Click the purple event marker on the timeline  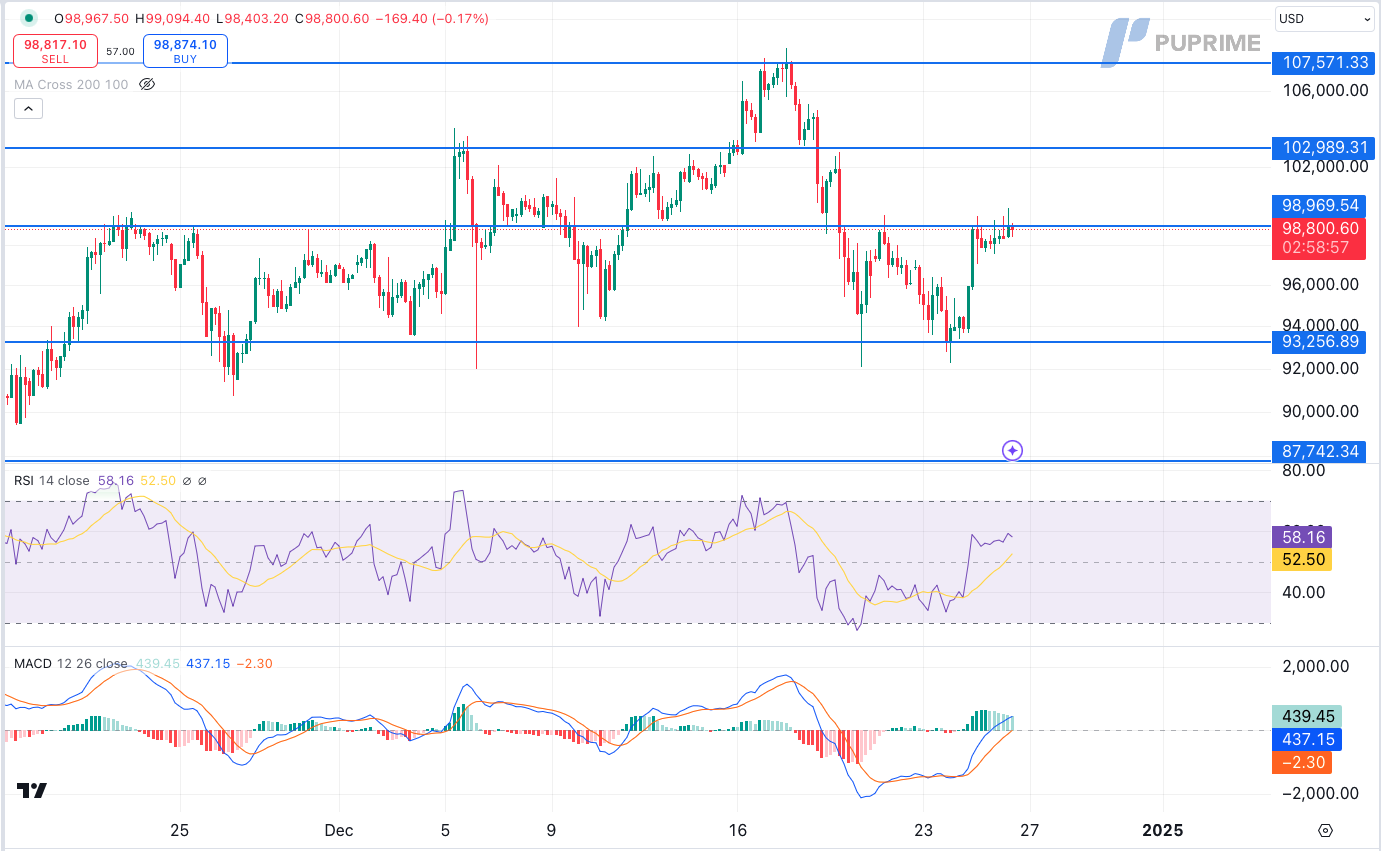click(x=1012, y=451)
